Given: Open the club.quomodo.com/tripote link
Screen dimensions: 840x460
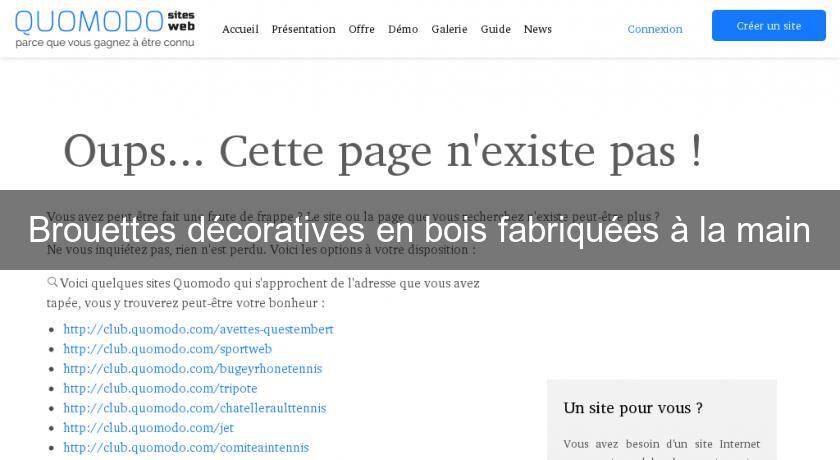Looking at the screenshot, I should pos(160,388).
